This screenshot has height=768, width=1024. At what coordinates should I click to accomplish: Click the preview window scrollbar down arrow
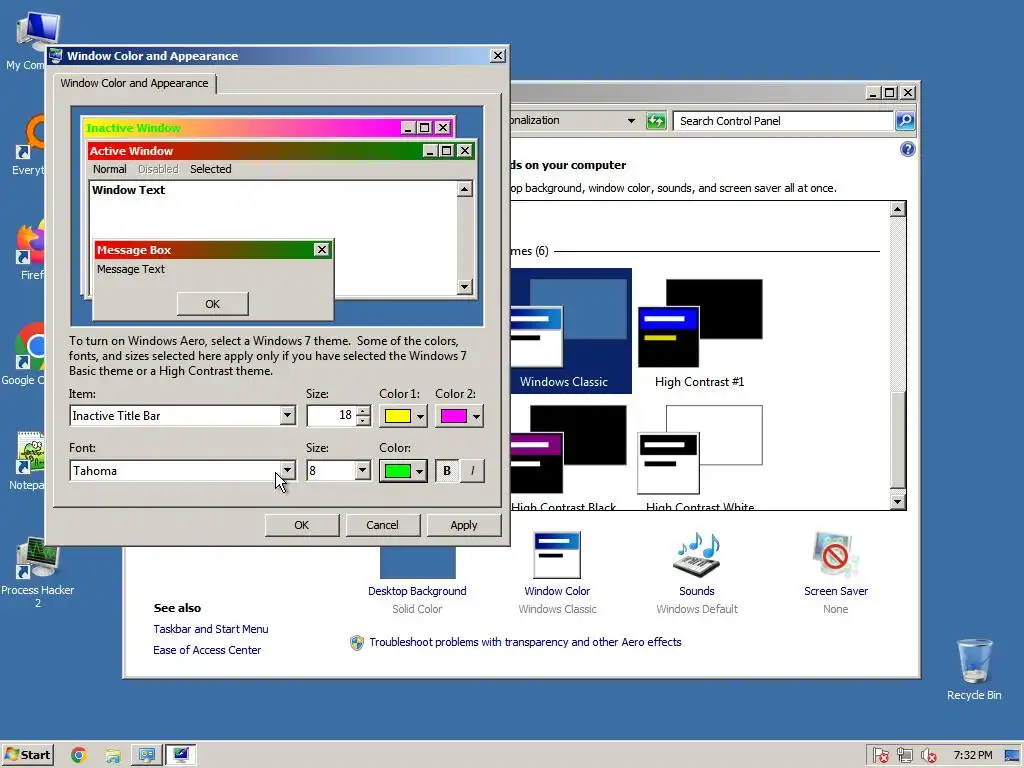tap(464, 286)
